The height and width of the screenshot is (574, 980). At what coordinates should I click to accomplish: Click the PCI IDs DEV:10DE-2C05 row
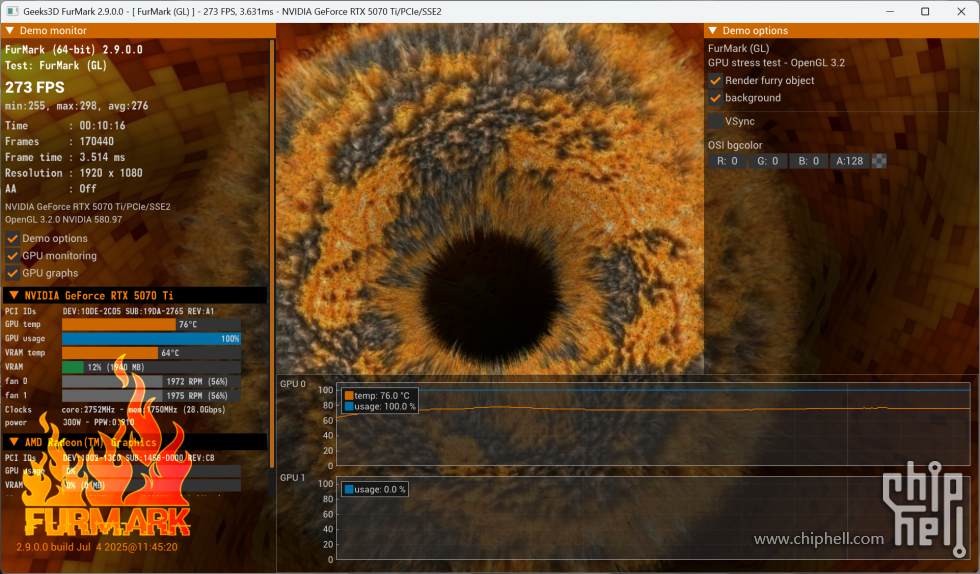(x=109, y=311)
